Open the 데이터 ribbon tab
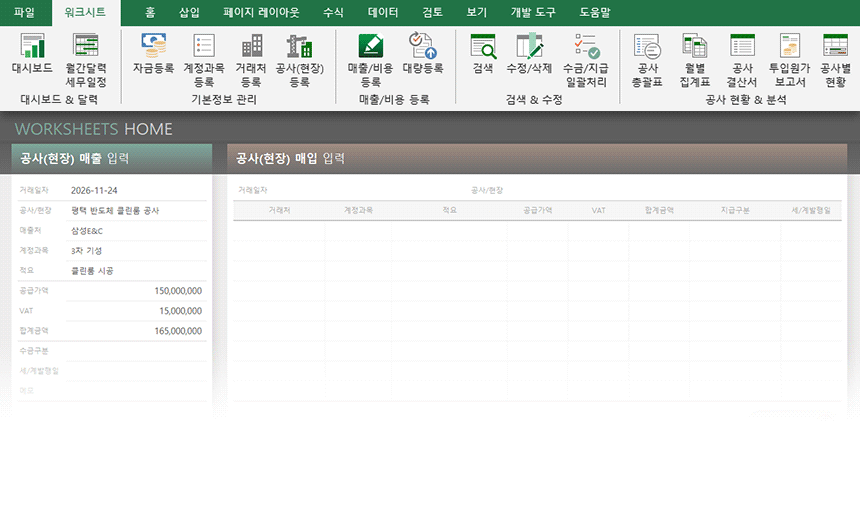860x510 pixels. tap(383, 13)
